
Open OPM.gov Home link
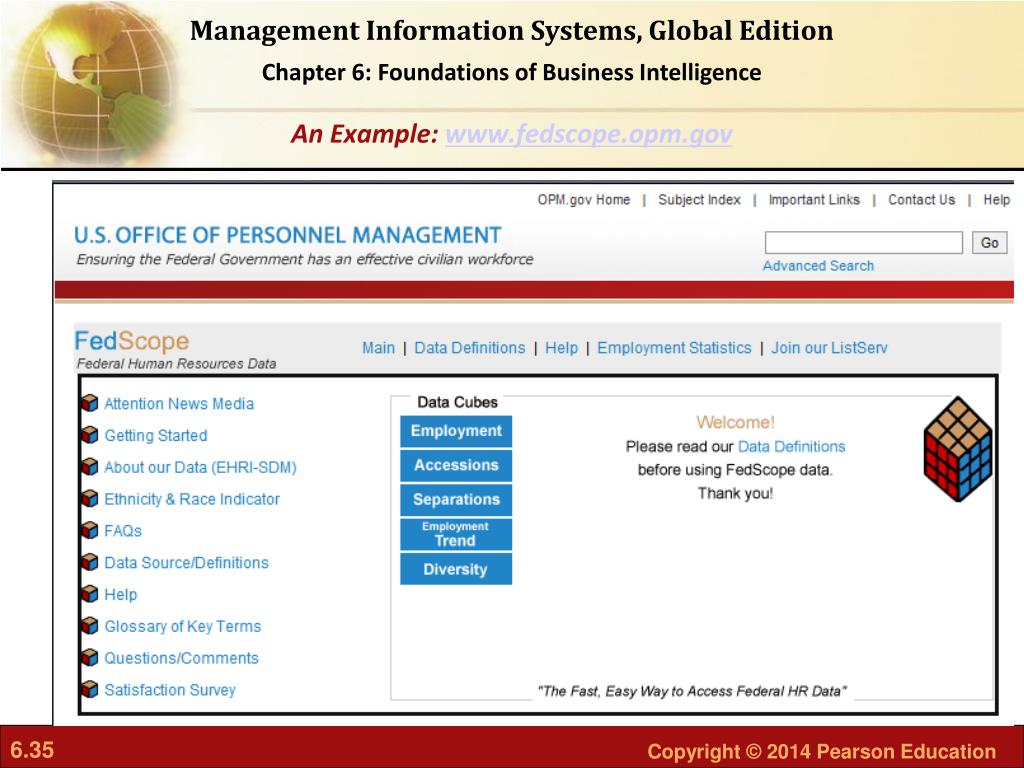(584, 200)
